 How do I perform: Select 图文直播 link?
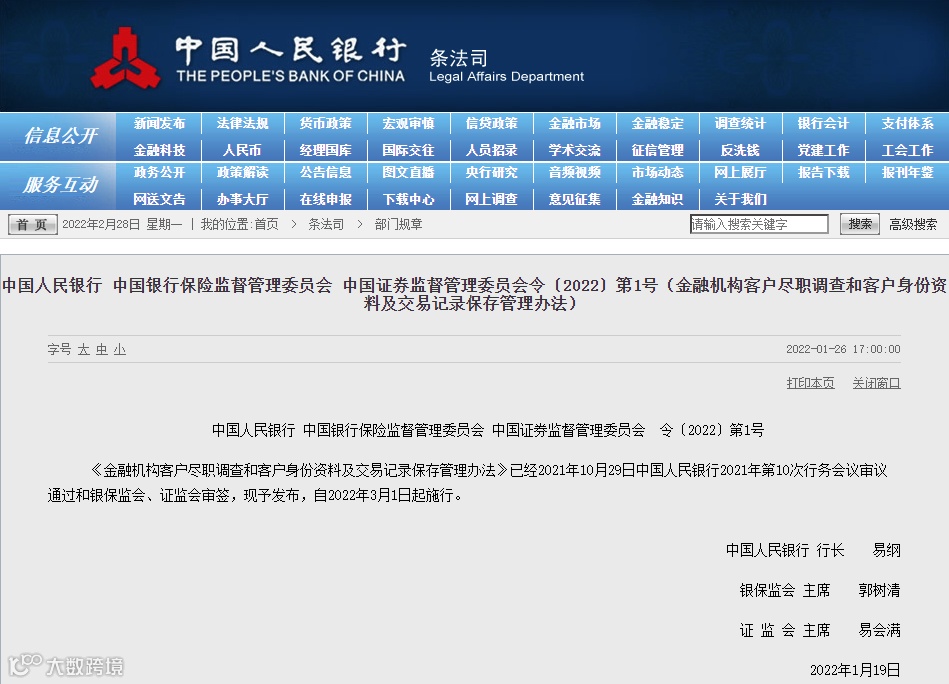(409, 173)
